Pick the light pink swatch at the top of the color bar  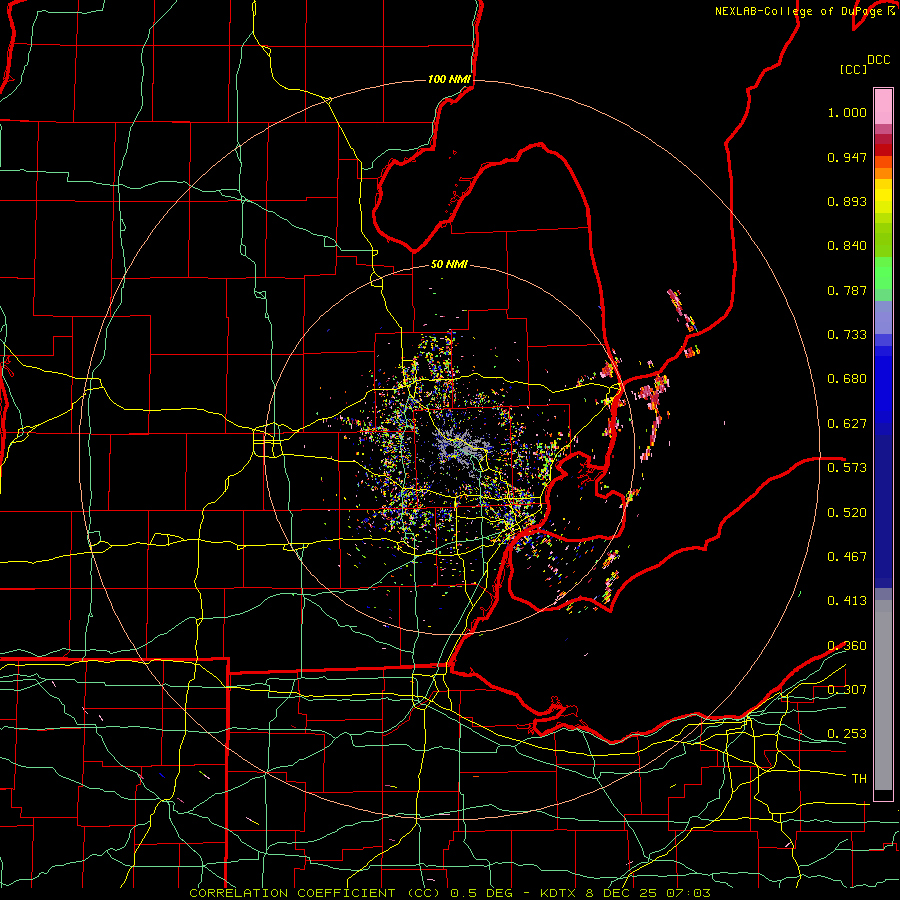click(x=883, y=107)
